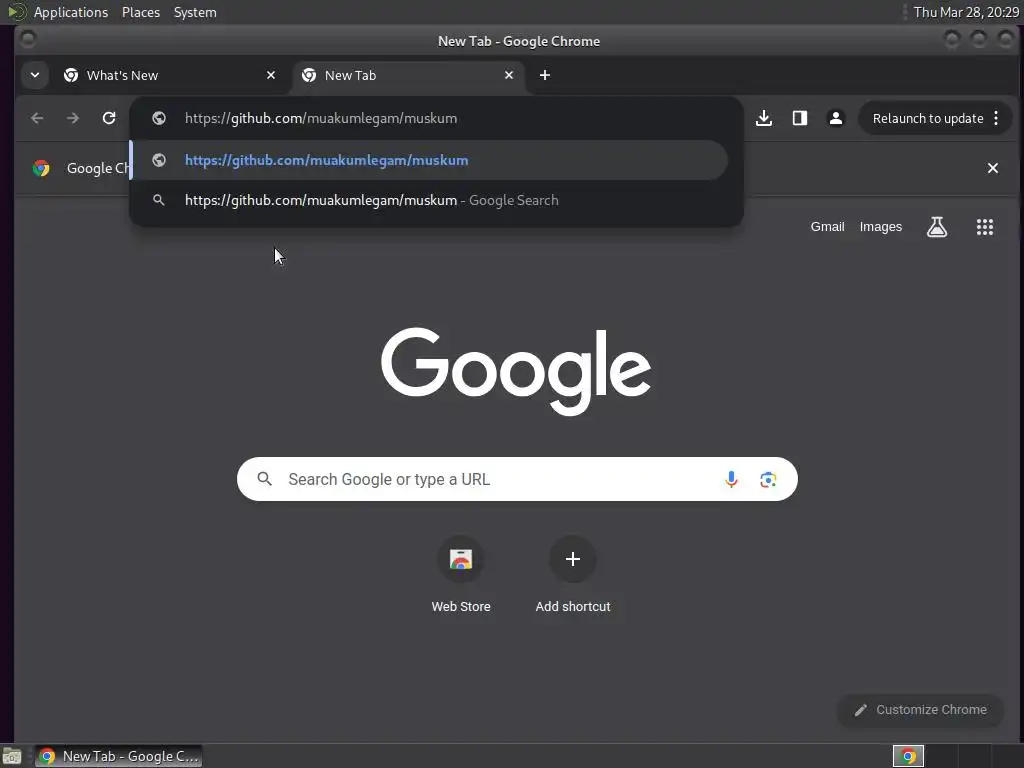Viewport: 1024px width, 768px height.
Task: Switch to the What's New tab
Action: point(170,75)
